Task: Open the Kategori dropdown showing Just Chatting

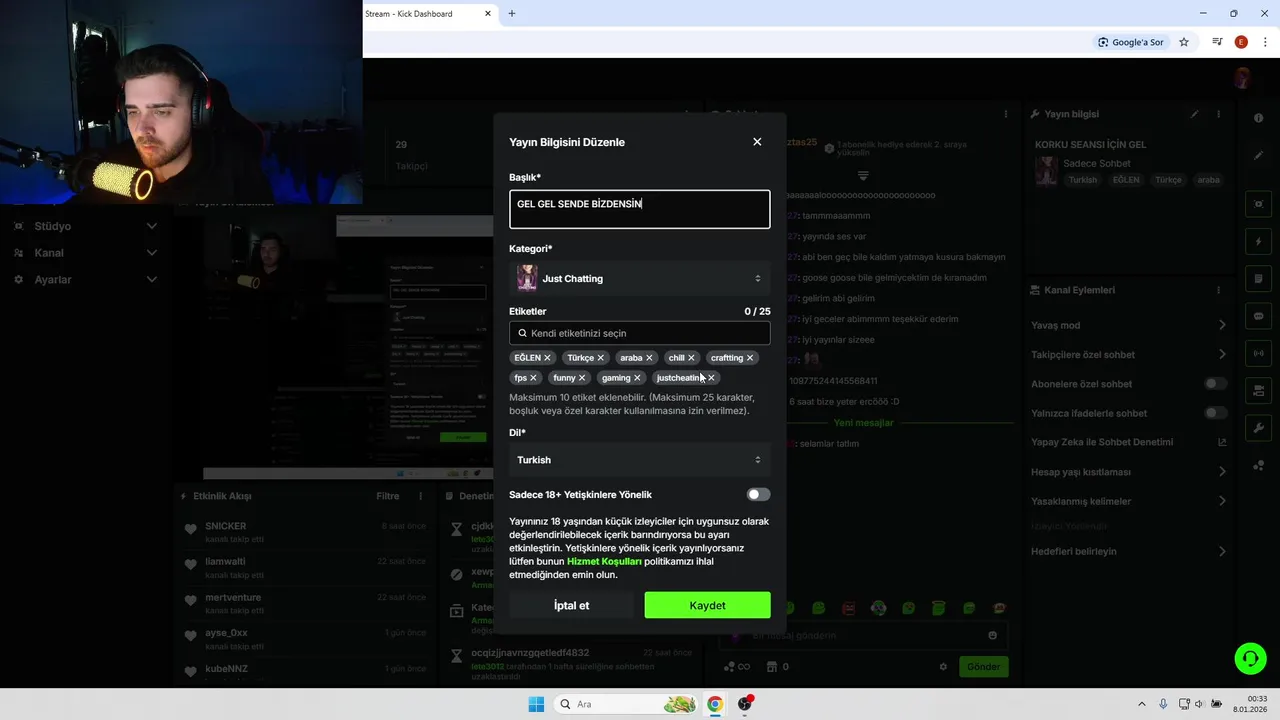Action: (640, 279)
